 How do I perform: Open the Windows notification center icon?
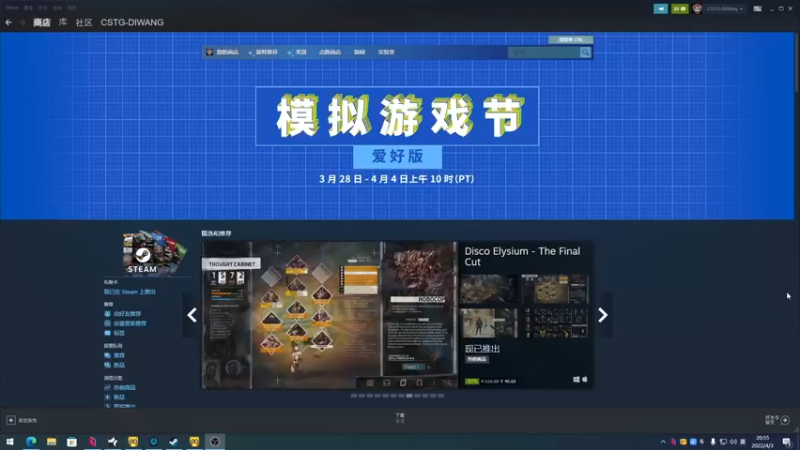[787, 442]
